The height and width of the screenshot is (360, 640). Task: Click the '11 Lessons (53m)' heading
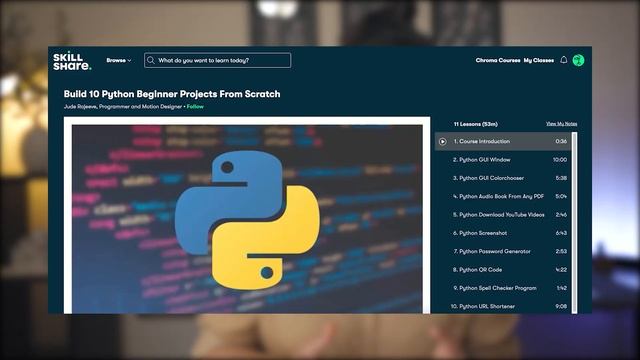click(x=476, y=124)
